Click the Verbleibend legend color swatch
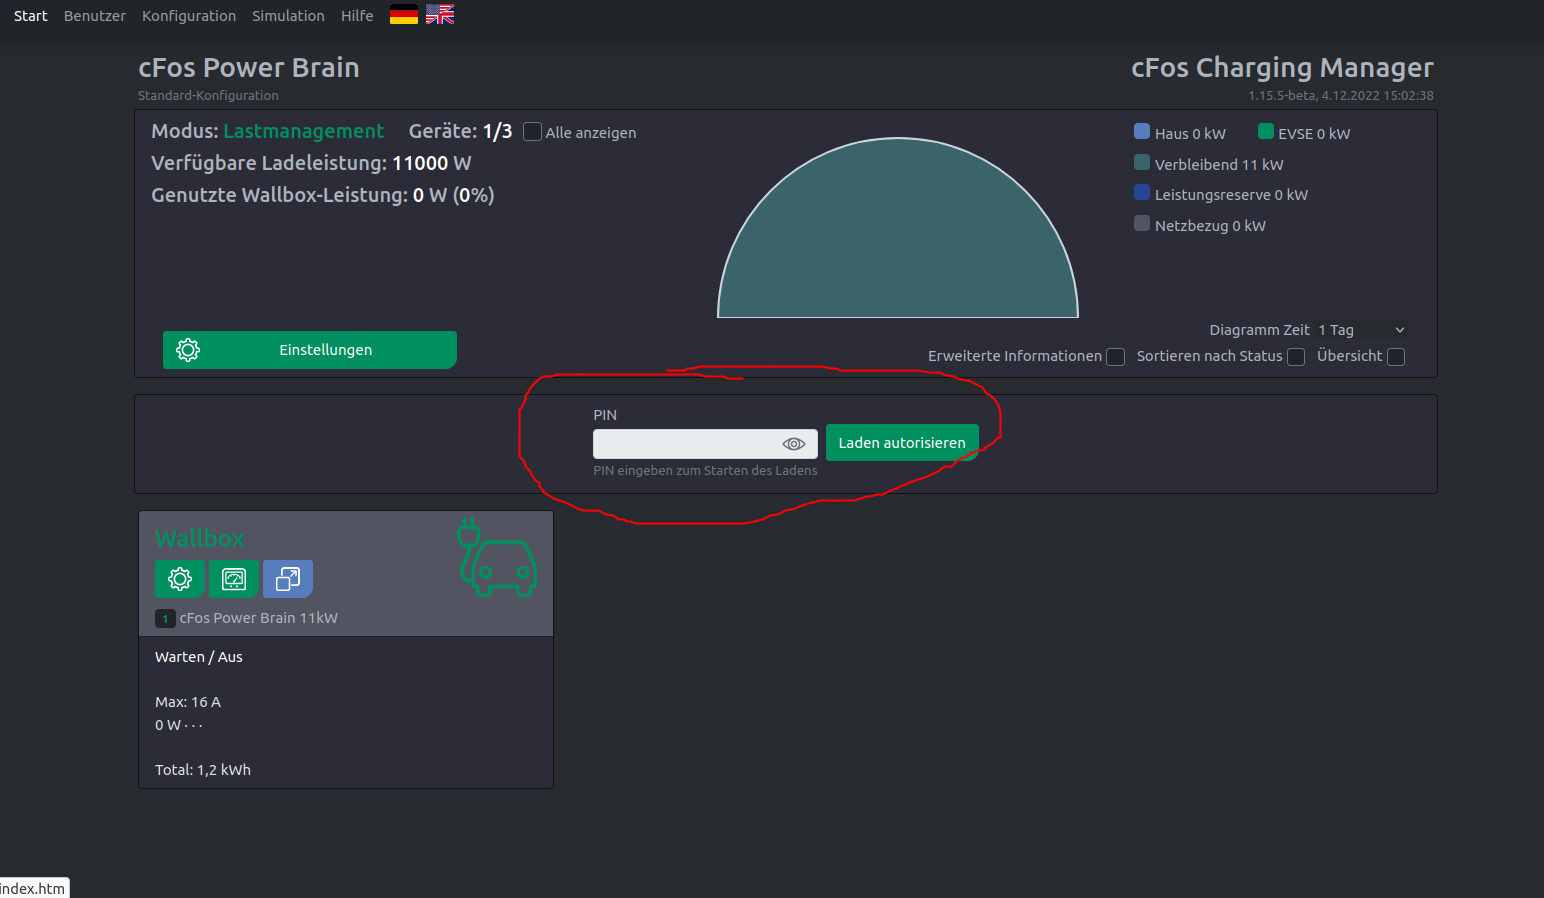Screen dimensions: 1544x898 coord(1142,162)
